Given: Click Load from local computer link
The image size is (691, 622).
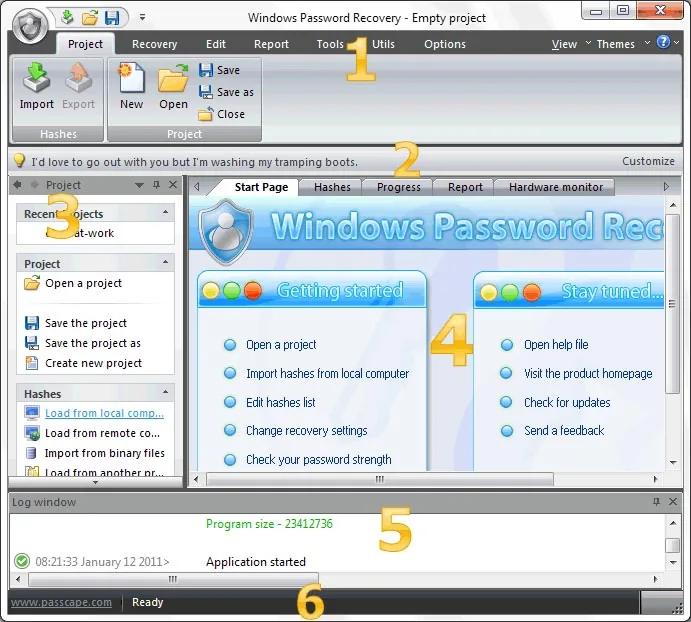Looking at the screenshot, I should pos(104,413).
